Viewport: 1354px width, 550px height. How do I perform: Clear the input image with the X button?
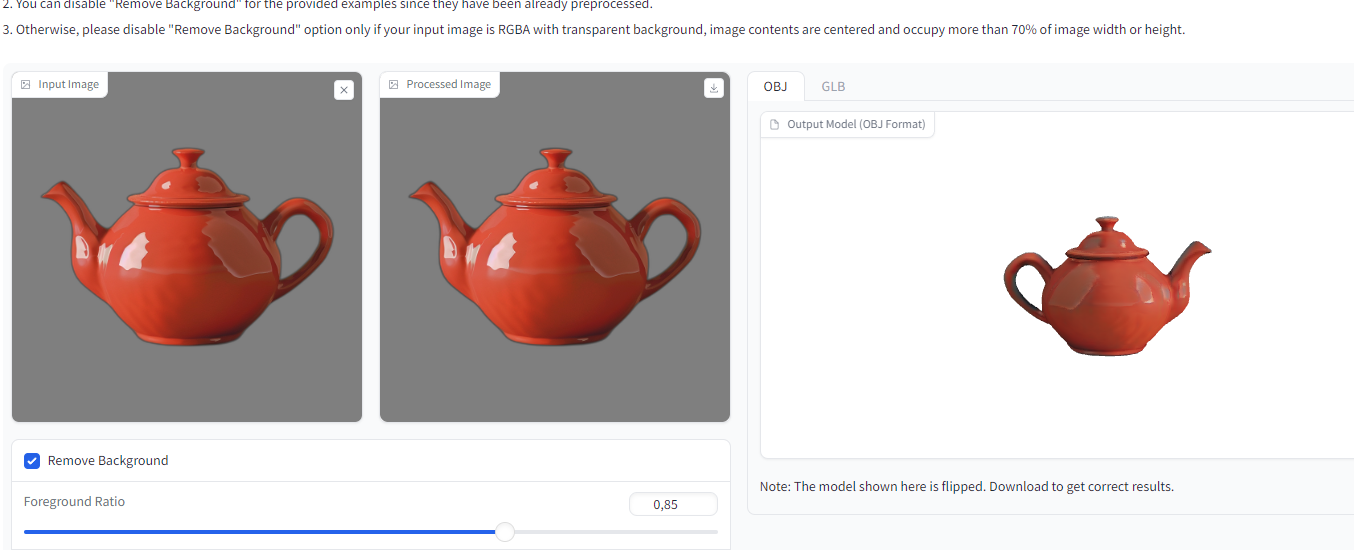click(344, 90)
